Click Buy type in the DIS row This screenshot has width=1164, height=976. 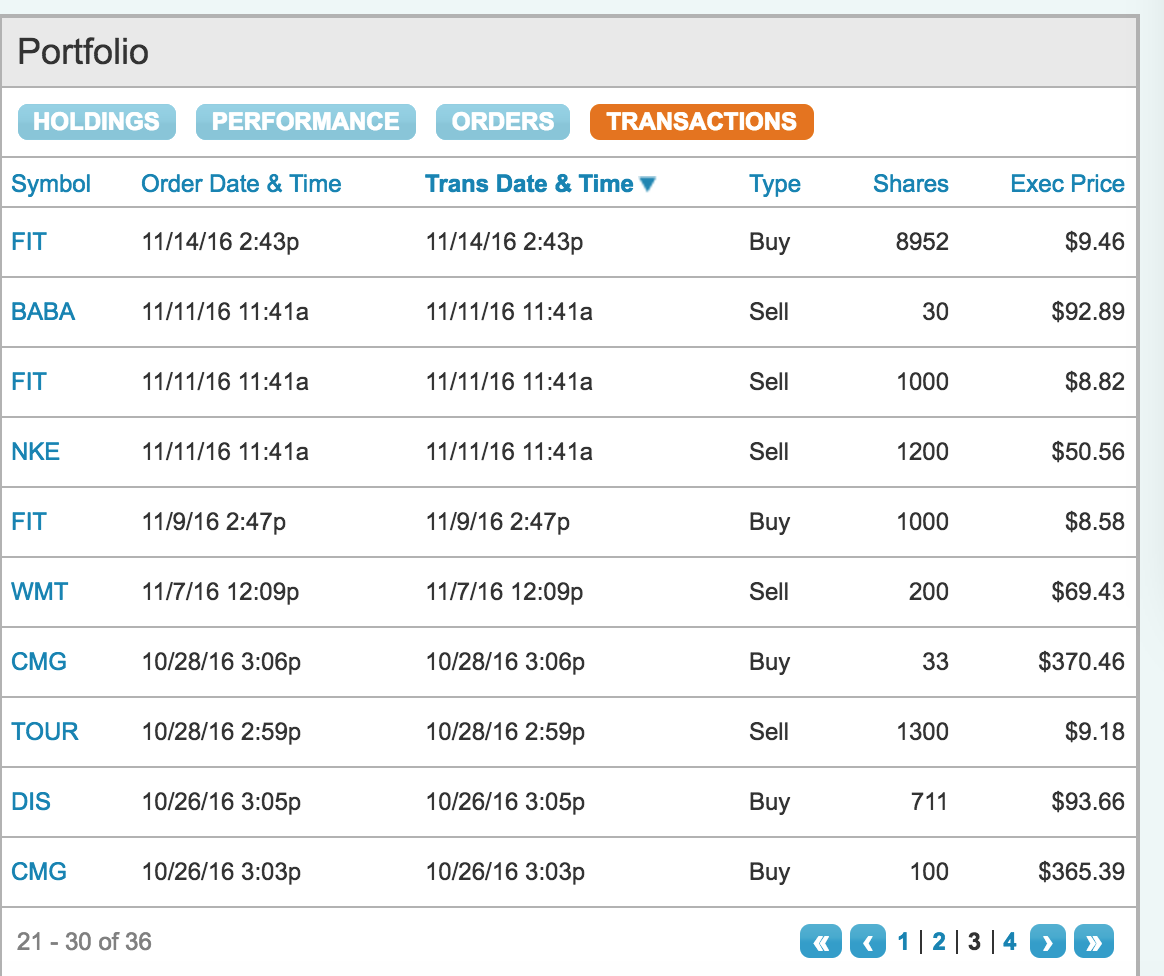click(769, 802)
